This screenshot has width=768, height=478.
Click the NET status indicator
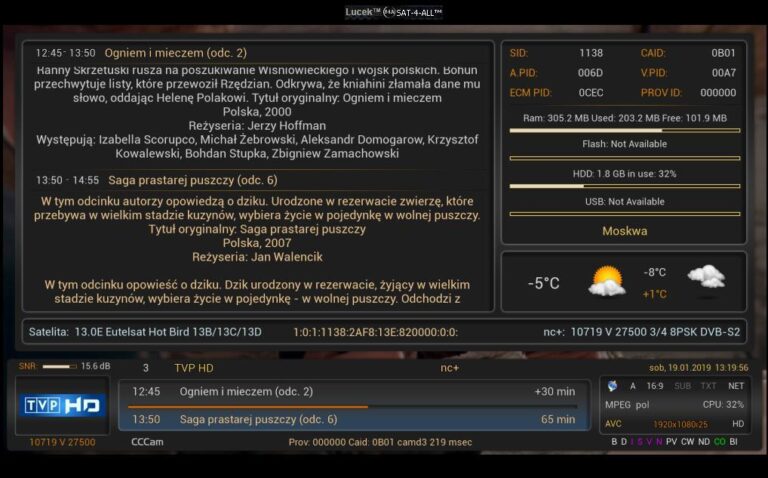click(x=736, y=386)
